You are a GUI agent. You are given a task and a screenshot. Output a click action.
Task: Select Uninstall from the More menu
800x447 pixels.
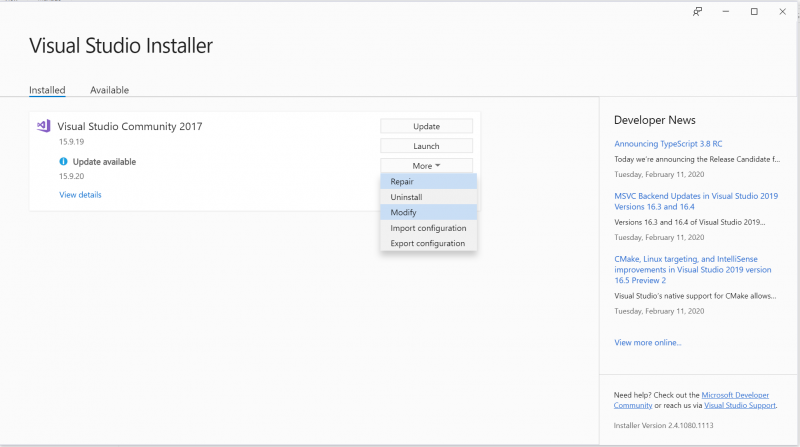tap(429, 197)
